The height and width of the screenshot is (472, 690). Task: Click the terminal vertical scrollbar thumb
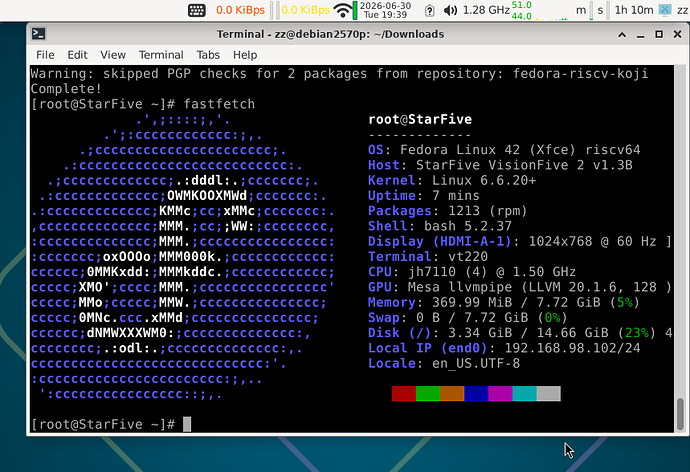click(x=680, y=414)
